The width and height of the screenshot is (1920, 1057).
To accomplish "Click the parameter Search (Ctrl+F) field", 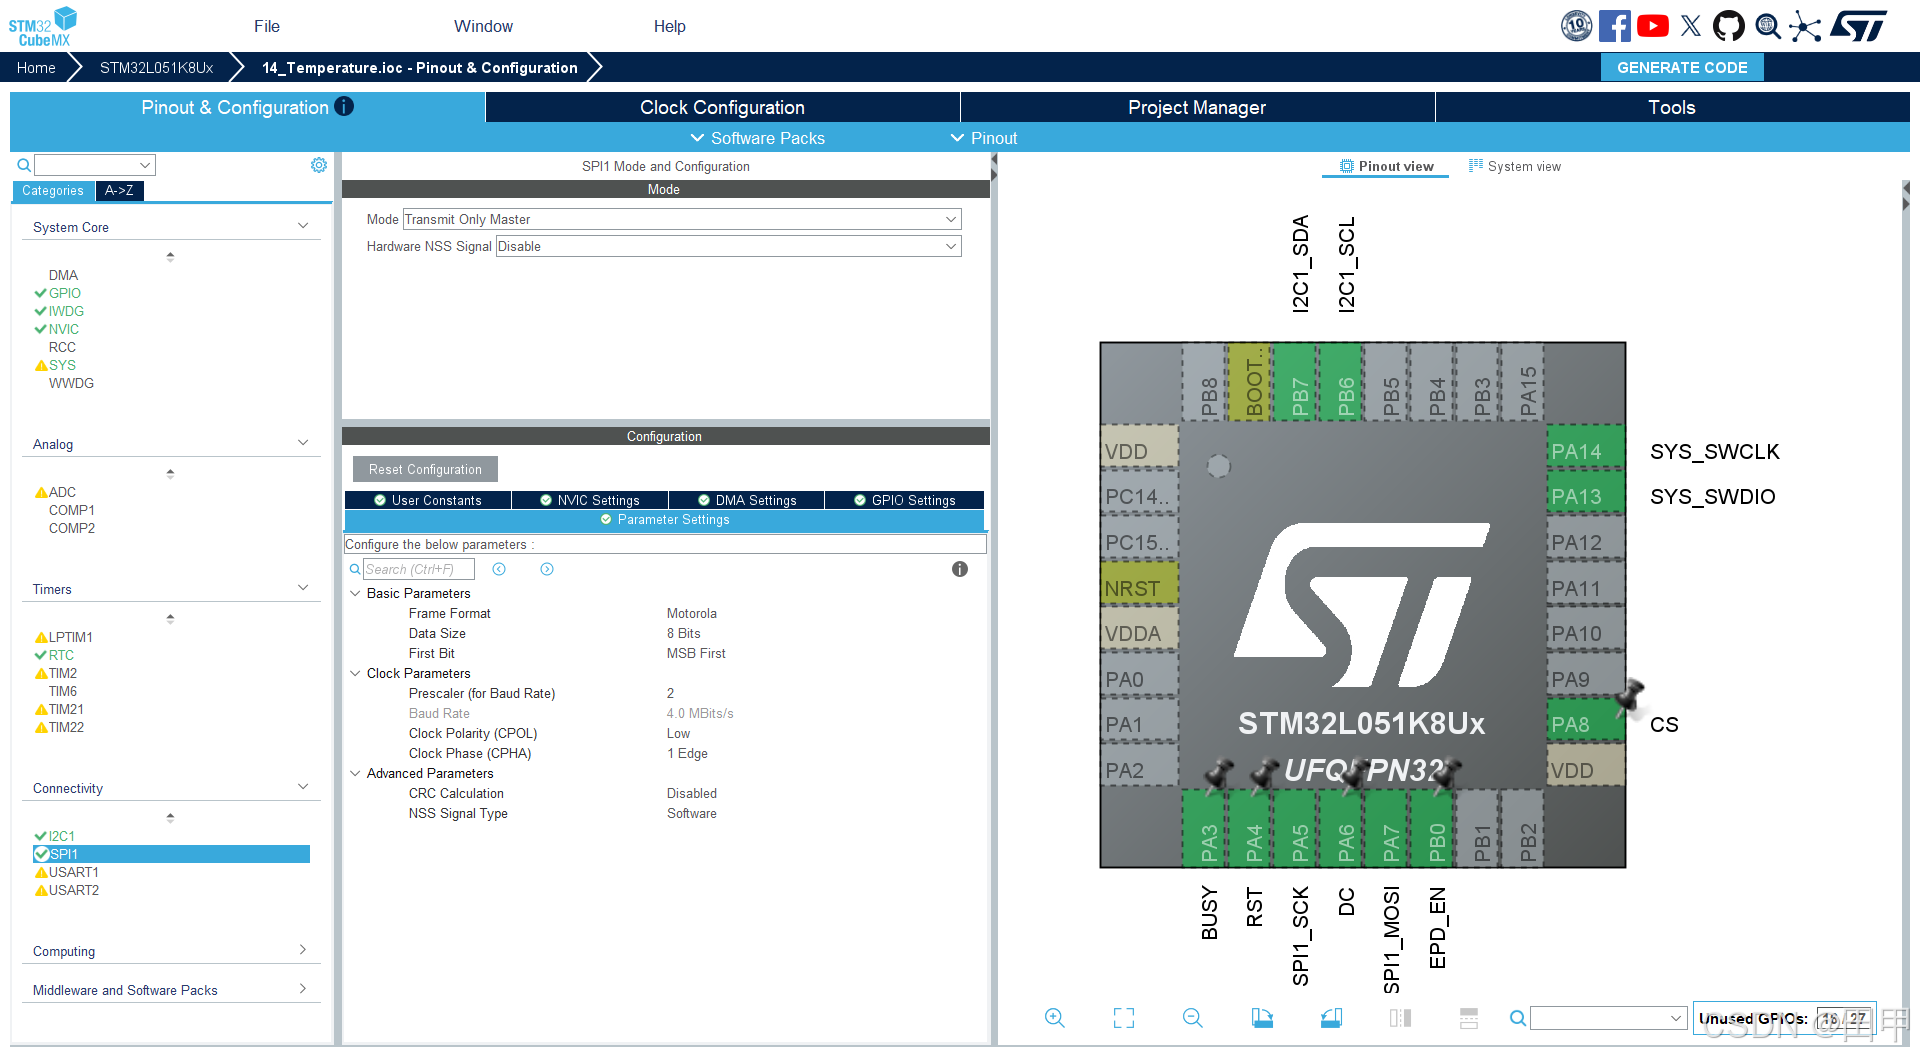I will tap(418, 569).
